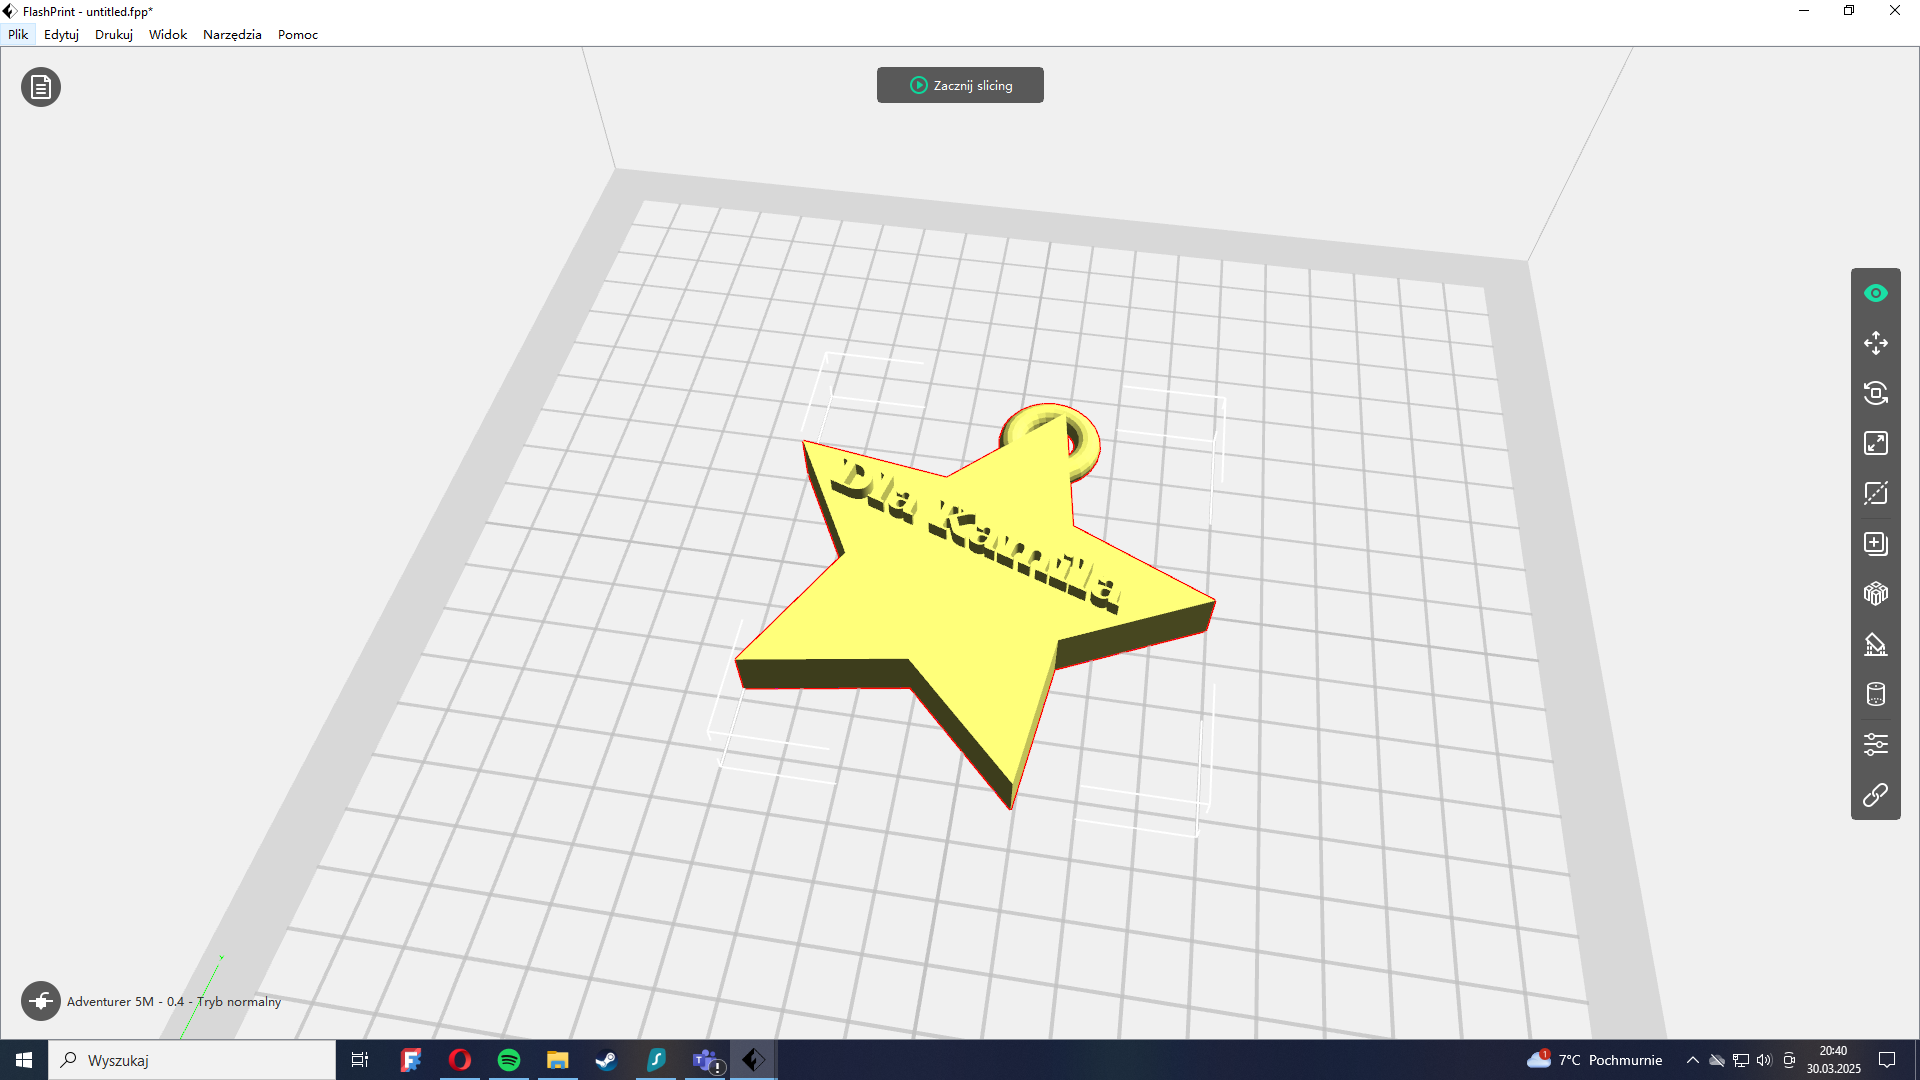
Task: Toggle the View eye tool
Action: (1875, 293)
